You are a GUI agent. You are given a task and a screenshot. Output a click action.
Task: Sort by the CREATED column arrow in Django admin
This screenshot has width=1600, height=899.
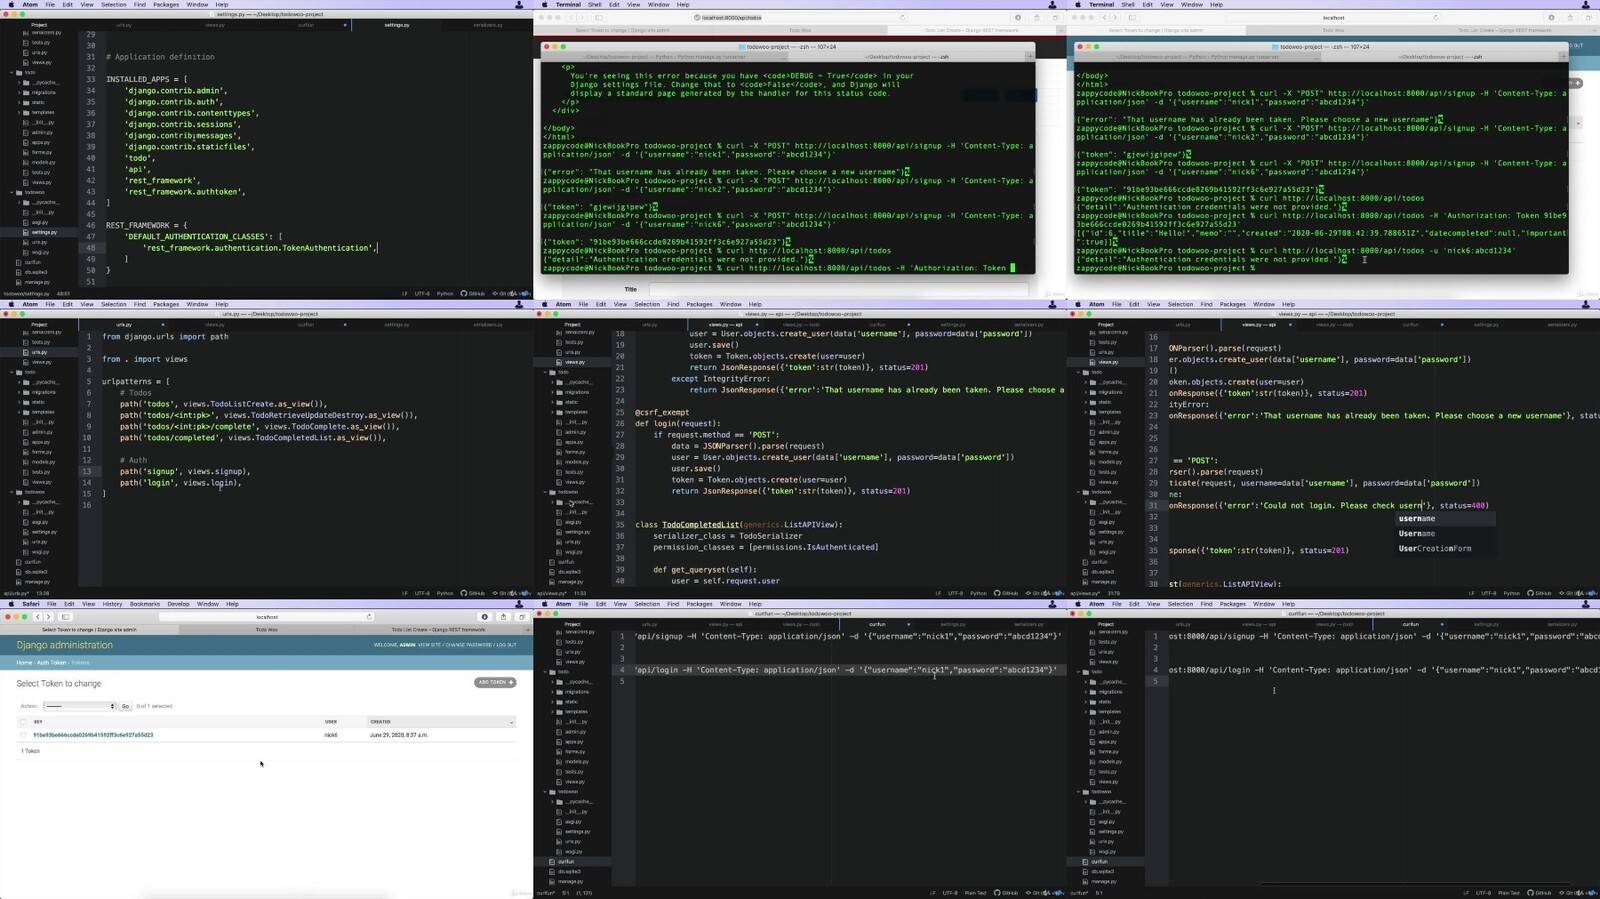click(x=511, y=722)
